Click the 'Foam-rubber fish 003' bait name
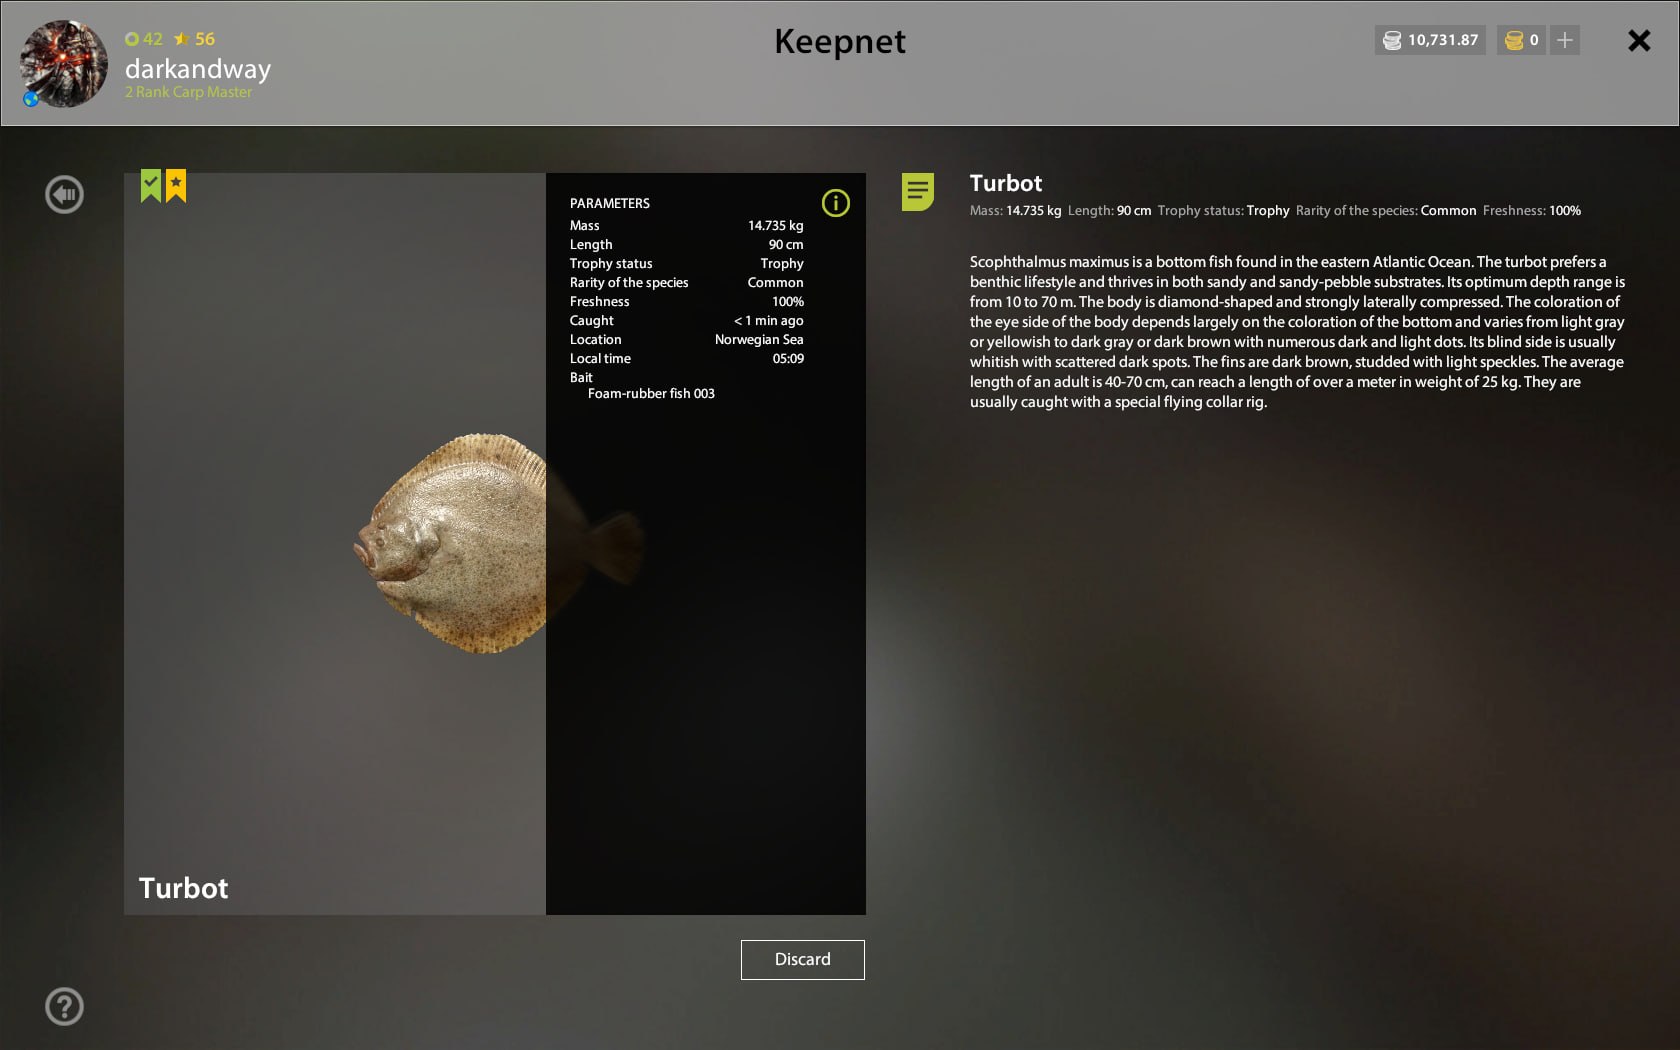 coord(651,393)
